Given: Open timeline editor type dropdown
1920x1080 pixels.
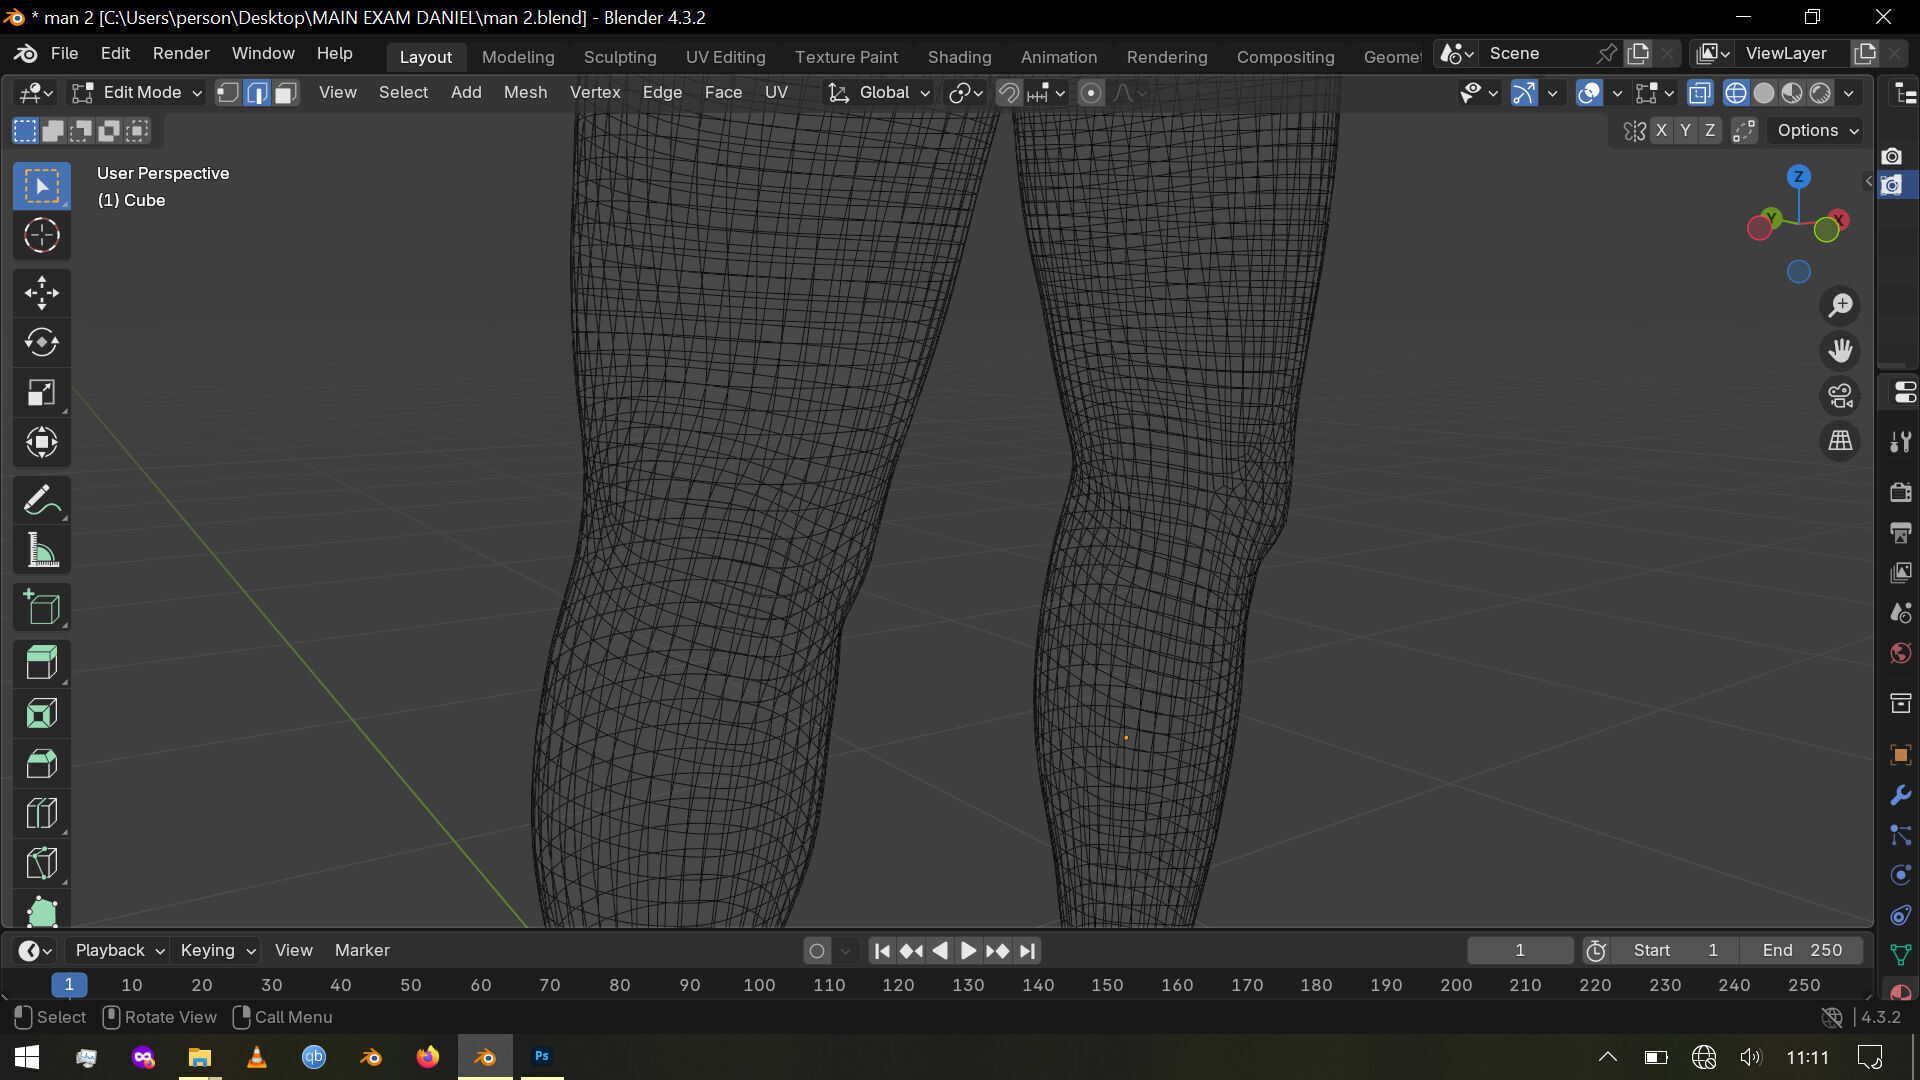Looking at the screenshot, I should click(x=35, y=951).
